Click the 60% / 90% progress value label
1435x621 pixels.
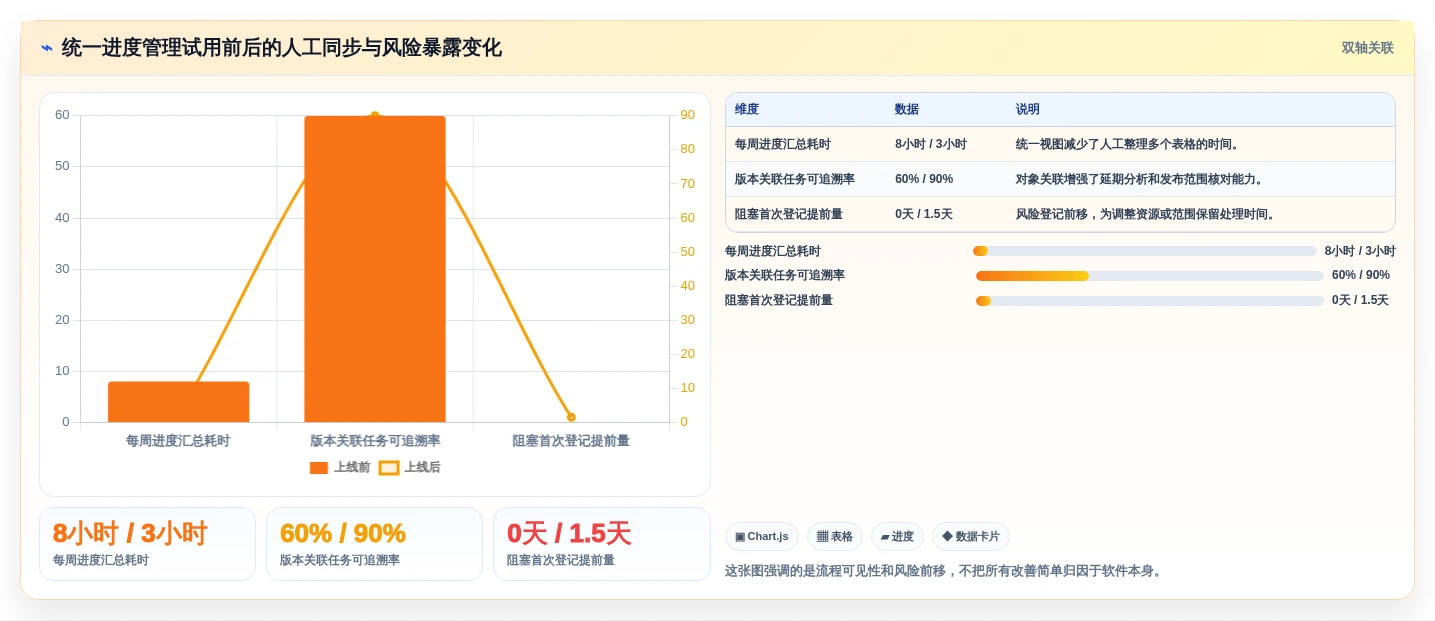(1361, 275)
